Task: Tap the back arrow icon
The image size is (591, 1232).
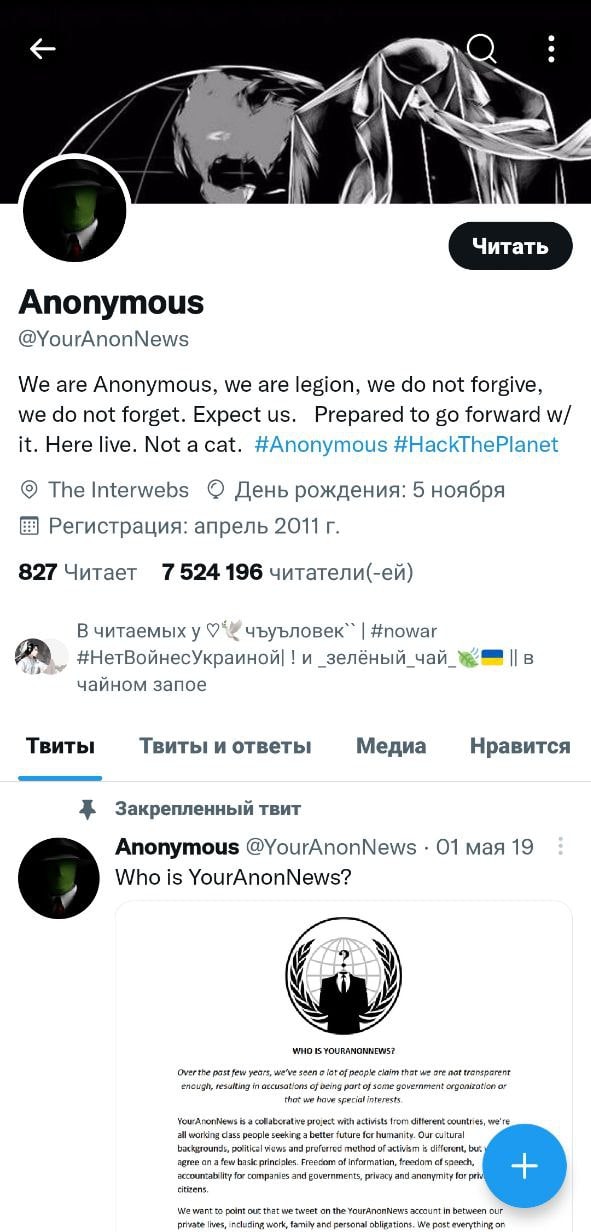Action: [43, 48]
